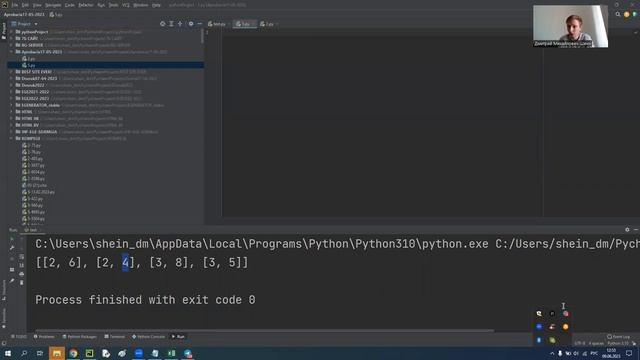This screenshot has height=360, width=640.
Task: Click the orange round icon beside search
Action: 627,14
